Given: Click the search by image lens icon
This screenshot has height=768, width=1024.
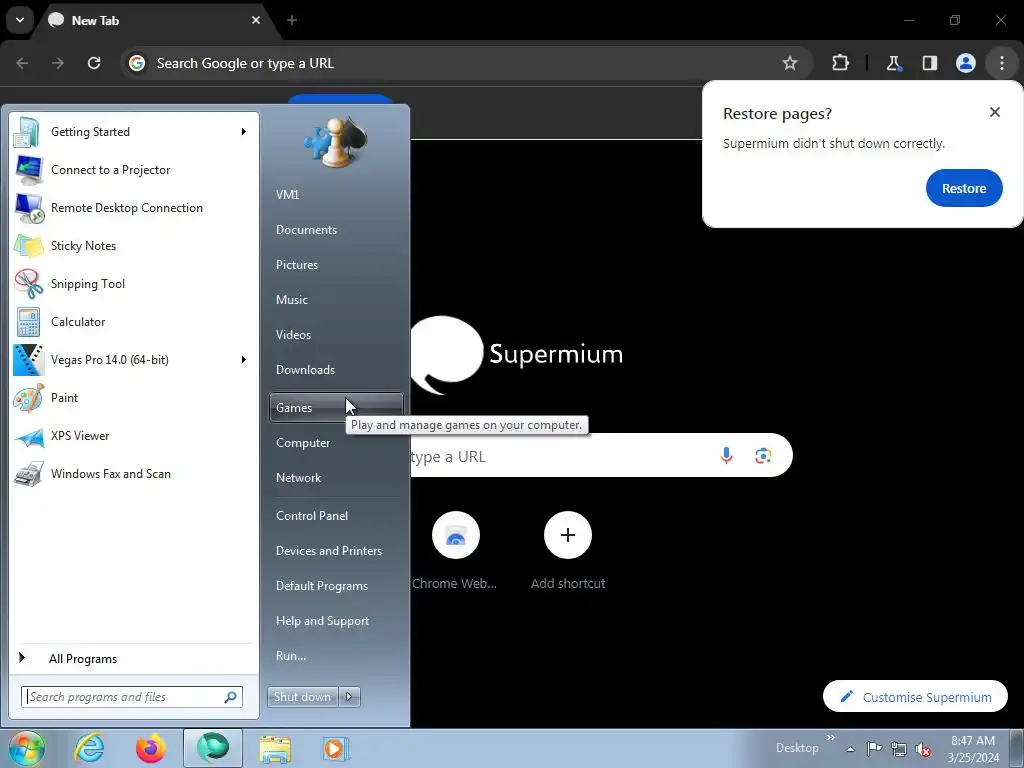Looking at the screenshot, I should [x=763, y=455].
